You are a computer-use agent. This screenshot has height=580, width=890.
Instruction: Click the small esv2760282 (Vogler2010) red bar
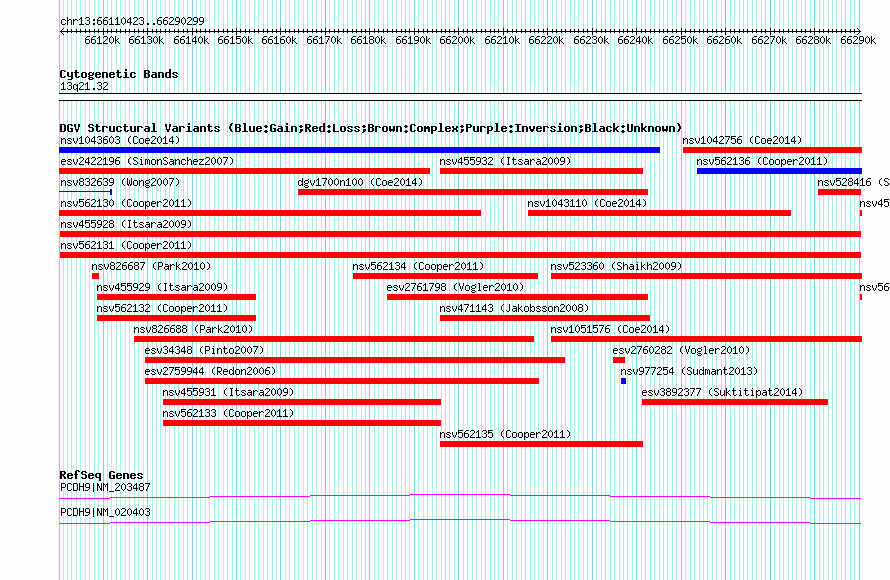619,360
